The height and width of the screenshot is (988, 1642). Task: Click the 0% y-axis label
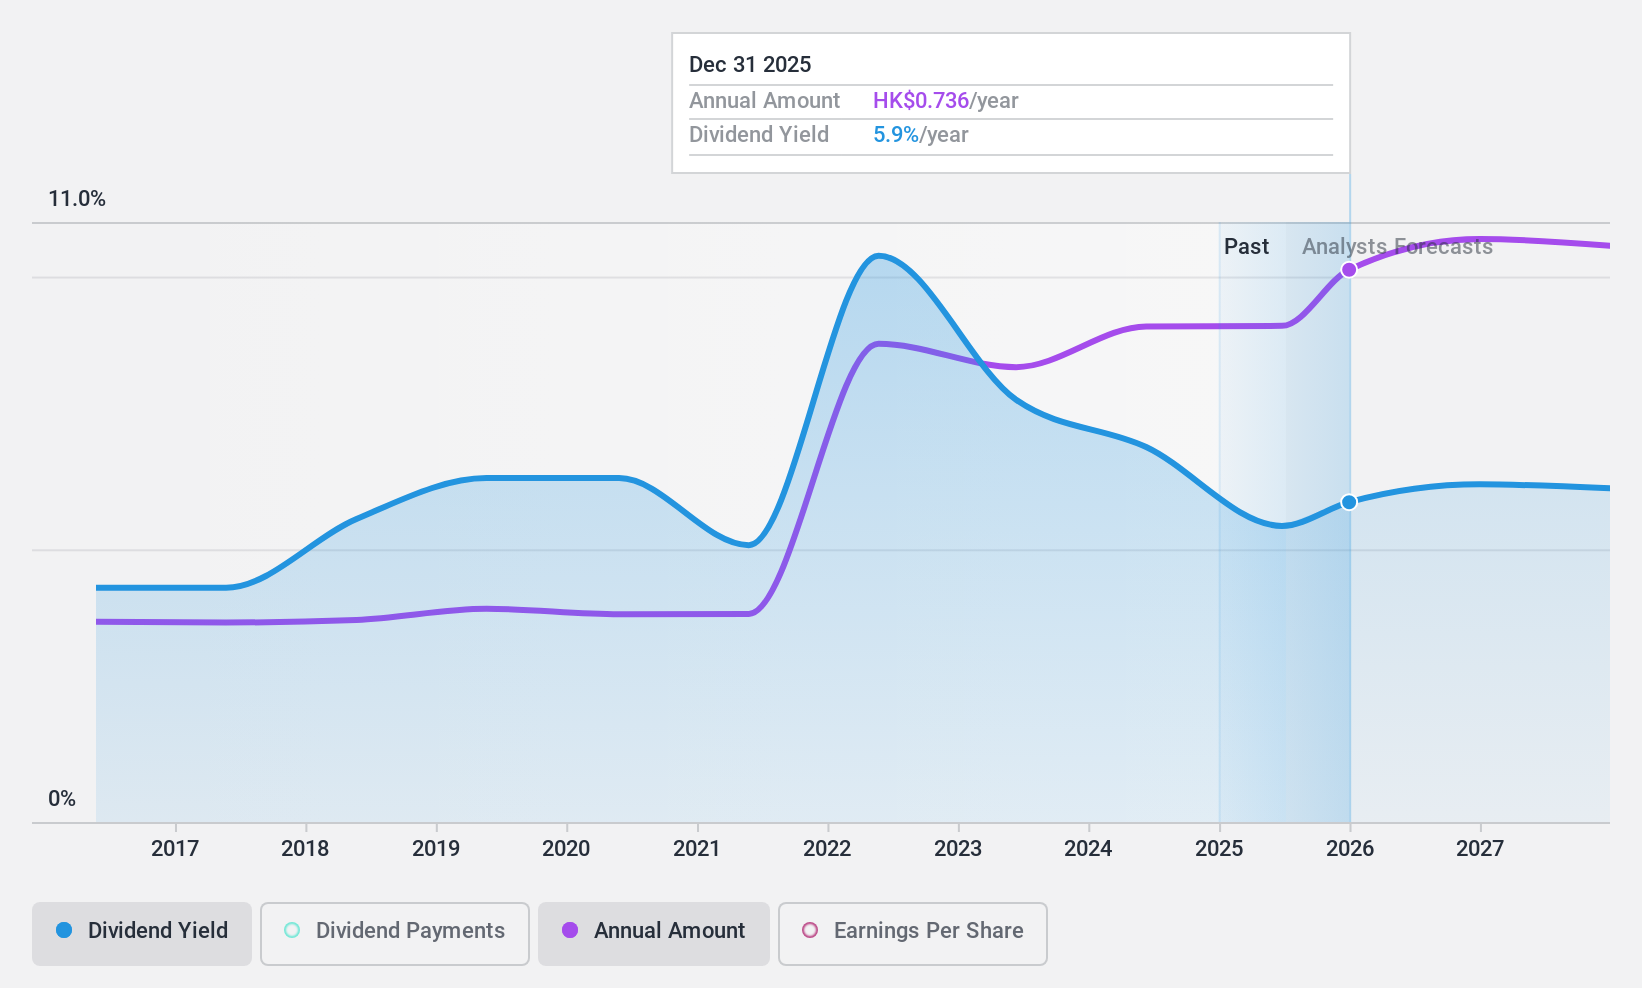(62, 799)
